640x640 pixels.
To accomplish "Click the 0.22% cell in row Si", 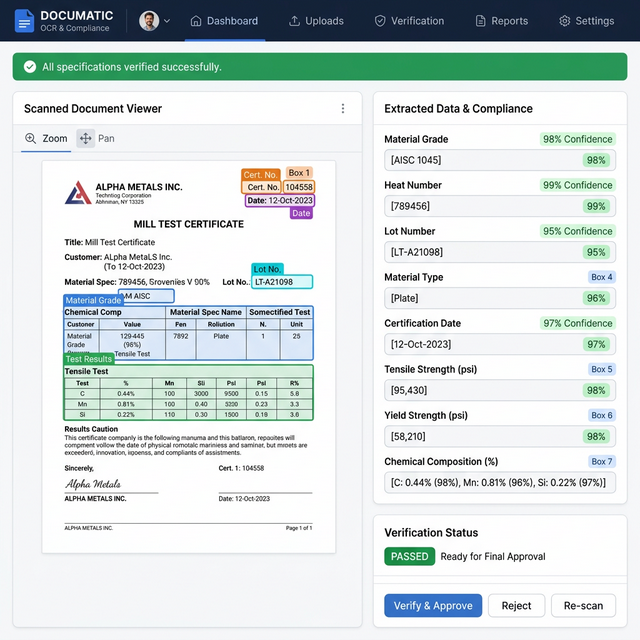I will tap(126, 415).
